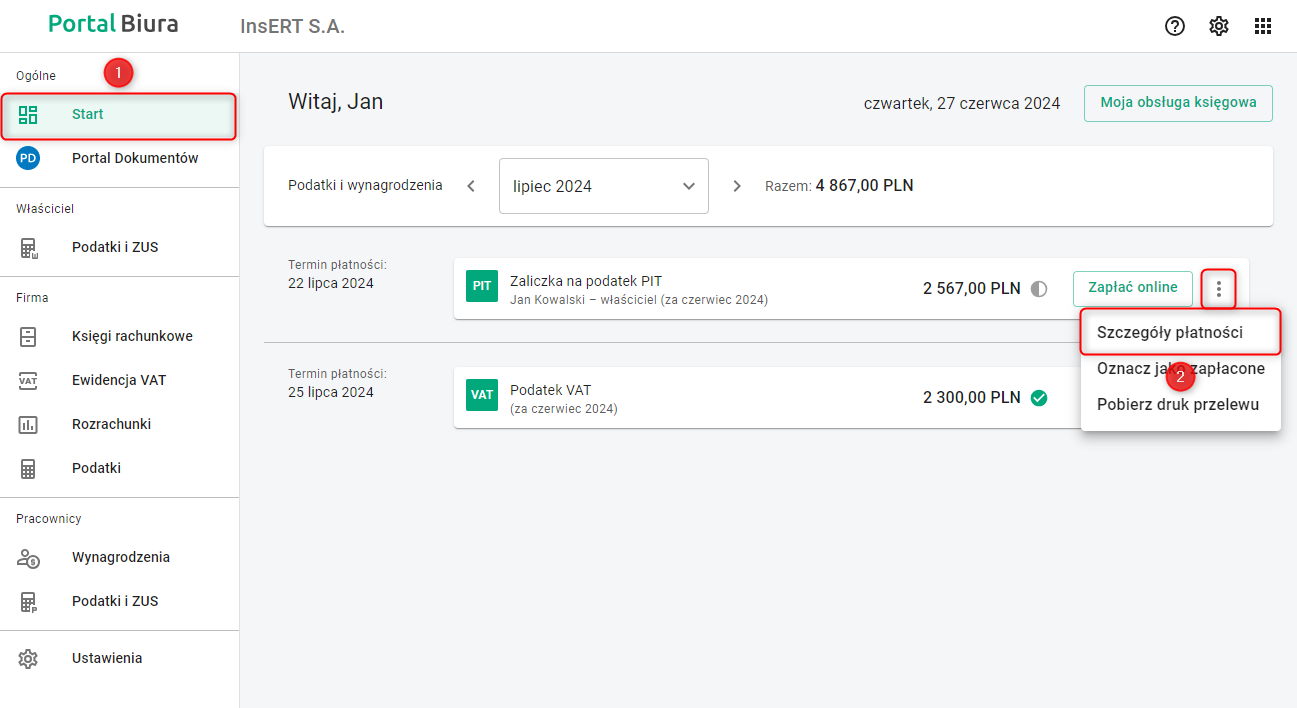Open Księgi rachunkowe in sidebar
Image resolution: width=1297 pixels, height=708 pixels.
(x=132, y=336)
